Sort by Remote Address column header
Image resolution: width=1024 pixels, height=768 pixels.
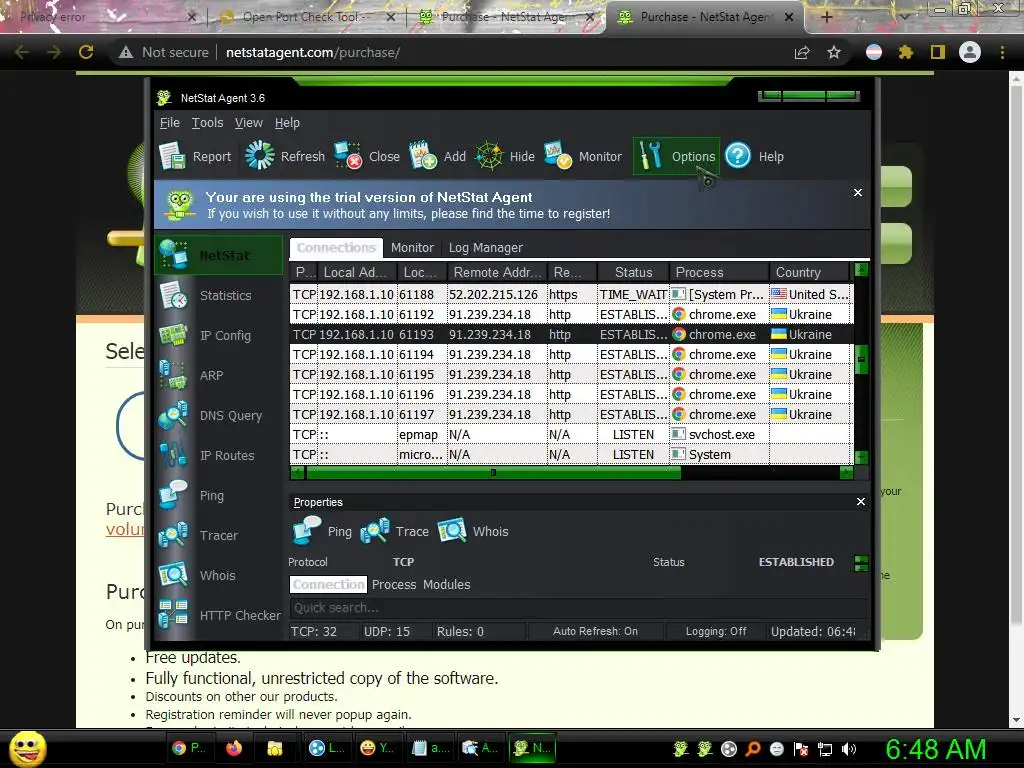pyautogui.click(x=497, y=272)
